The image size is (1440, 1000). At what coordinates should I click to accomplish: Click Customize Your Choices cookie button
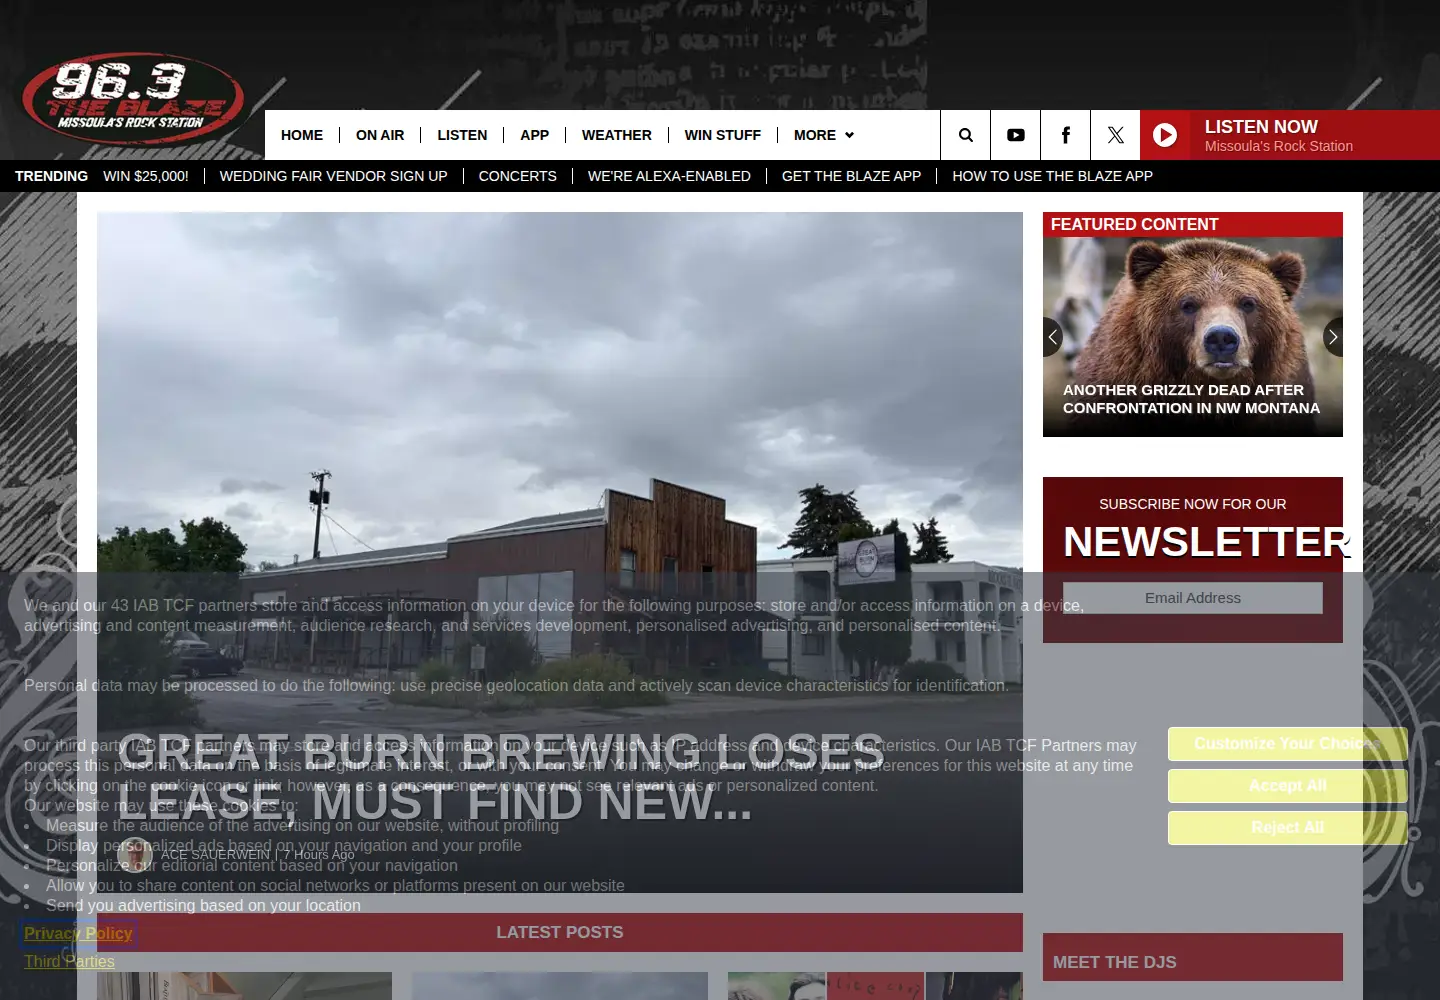[1288, 744]
